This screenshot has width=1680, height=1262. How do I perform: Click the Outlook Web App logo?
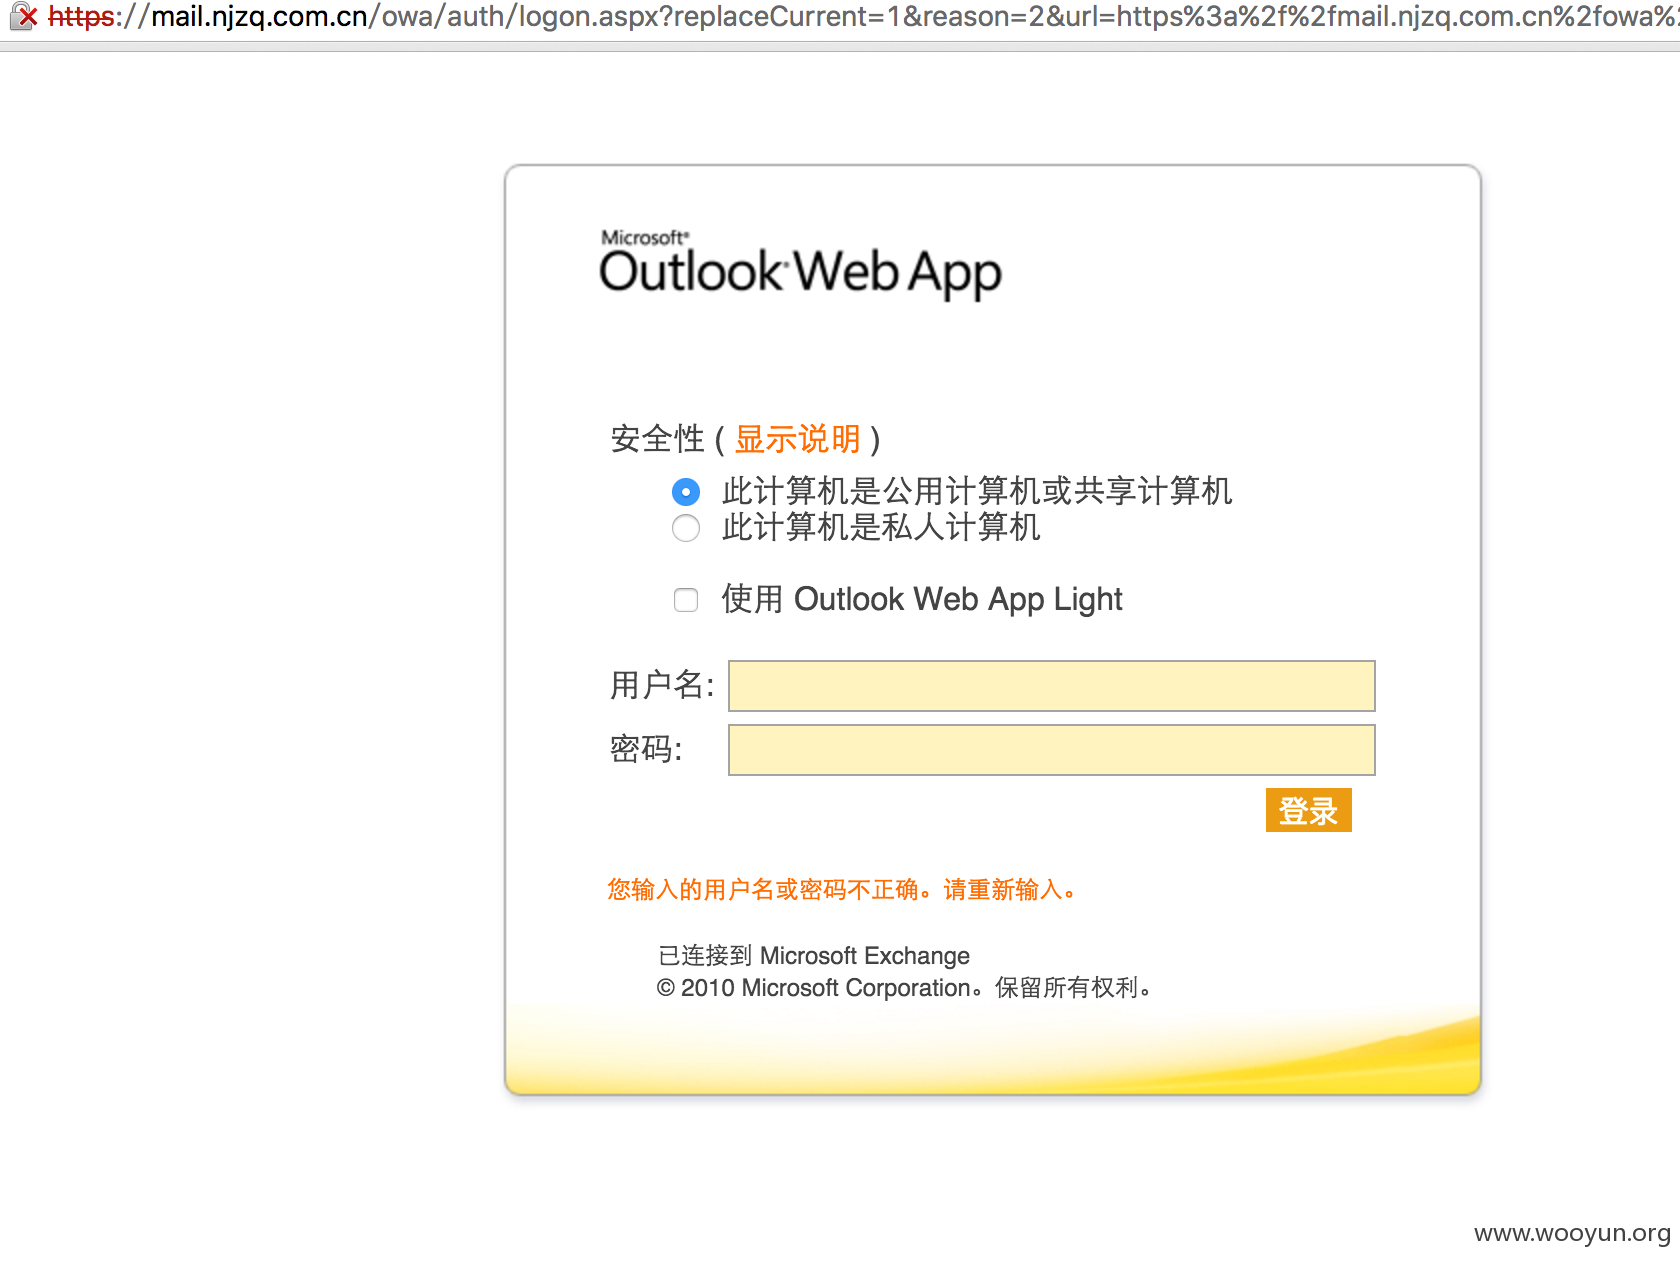(800, 264)
